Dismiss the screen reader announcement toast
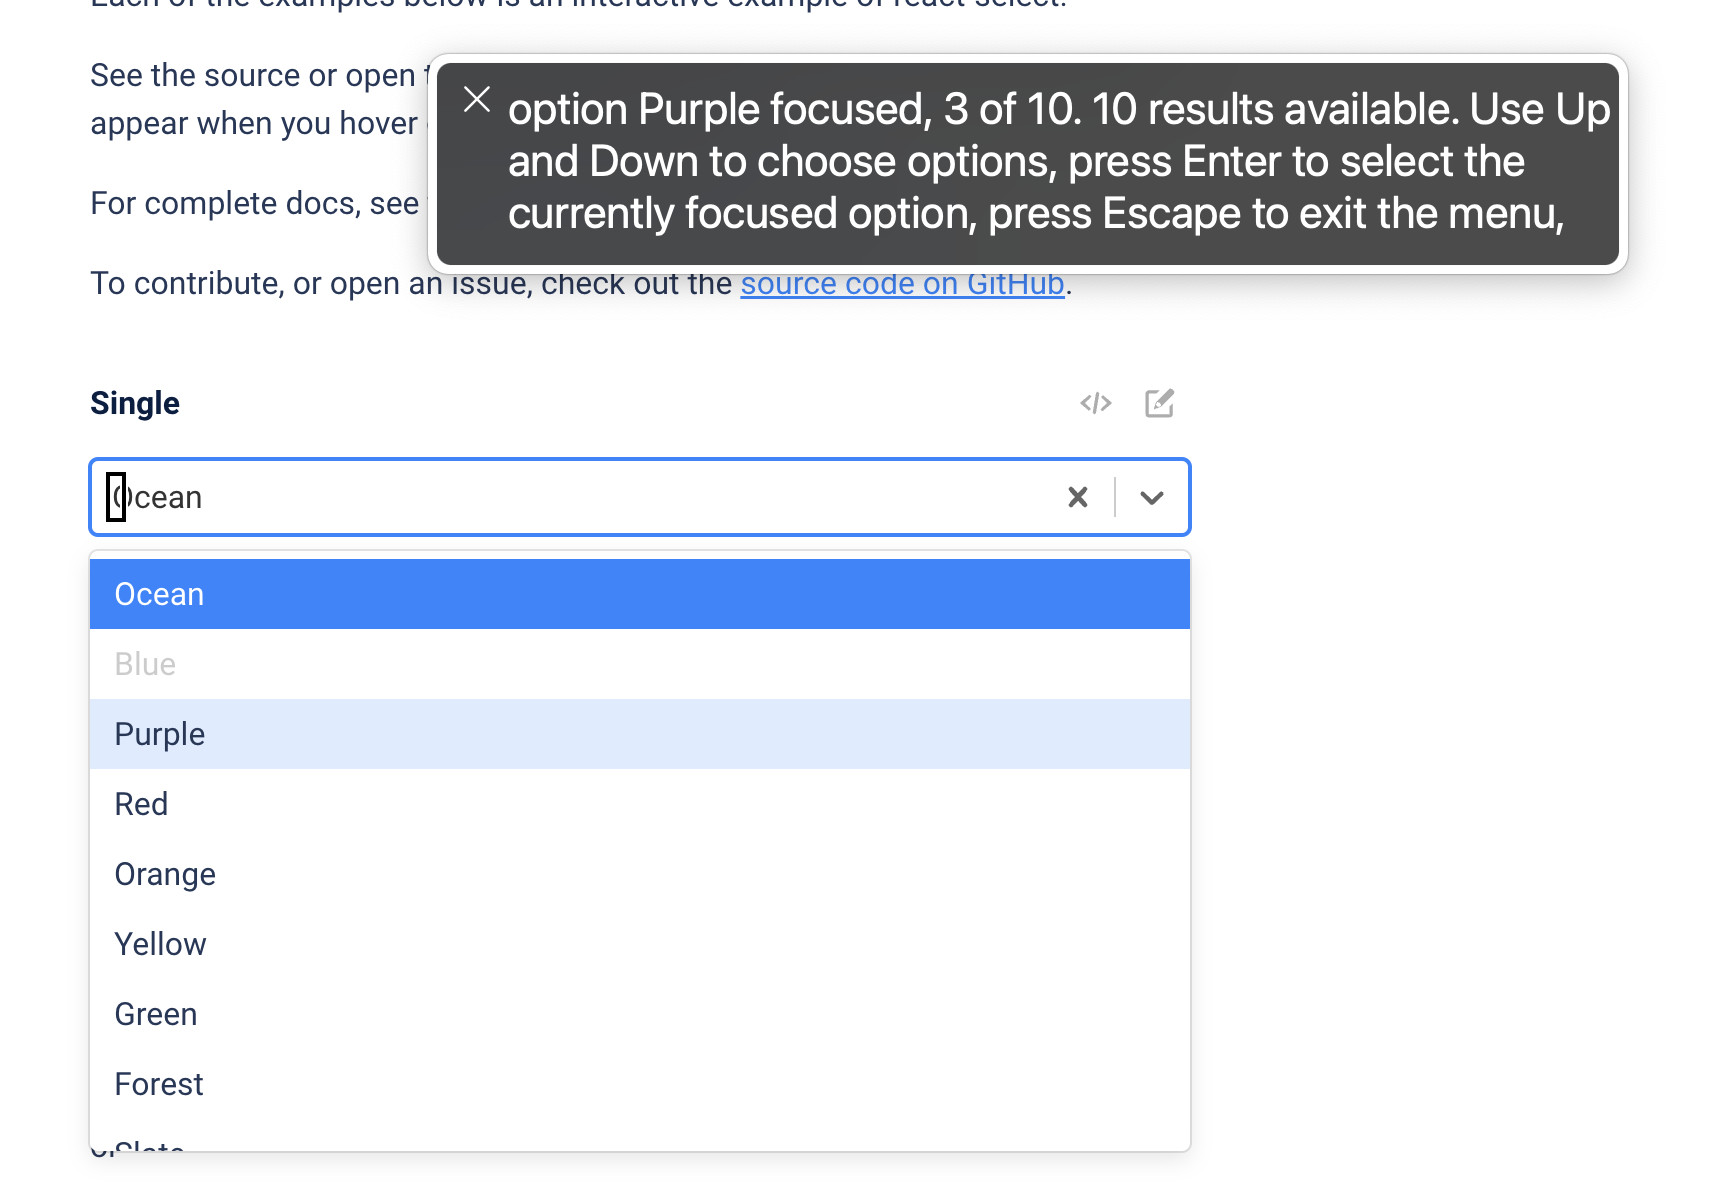This screenshot has height=1190, width=1716. tap(477, 99)
